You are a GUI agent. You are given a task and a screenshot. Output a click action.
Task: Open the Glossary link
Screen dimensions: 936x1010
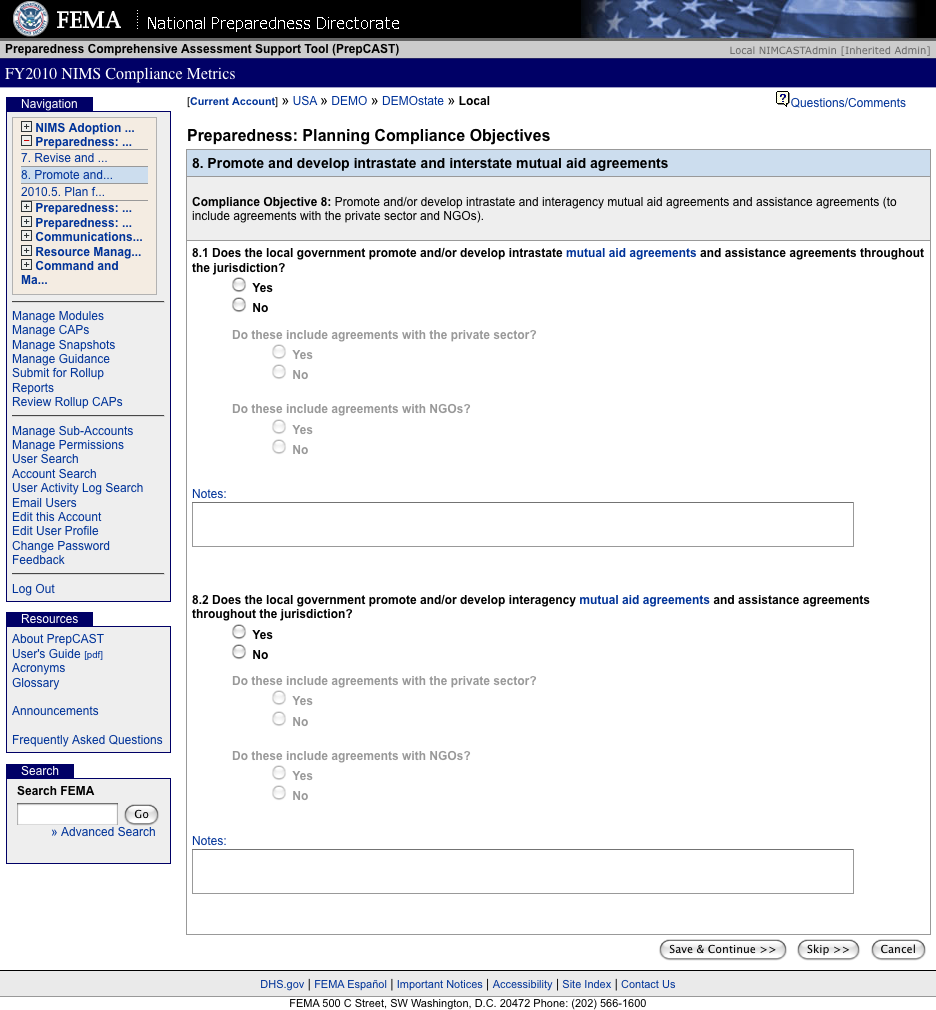coord(35,683)
